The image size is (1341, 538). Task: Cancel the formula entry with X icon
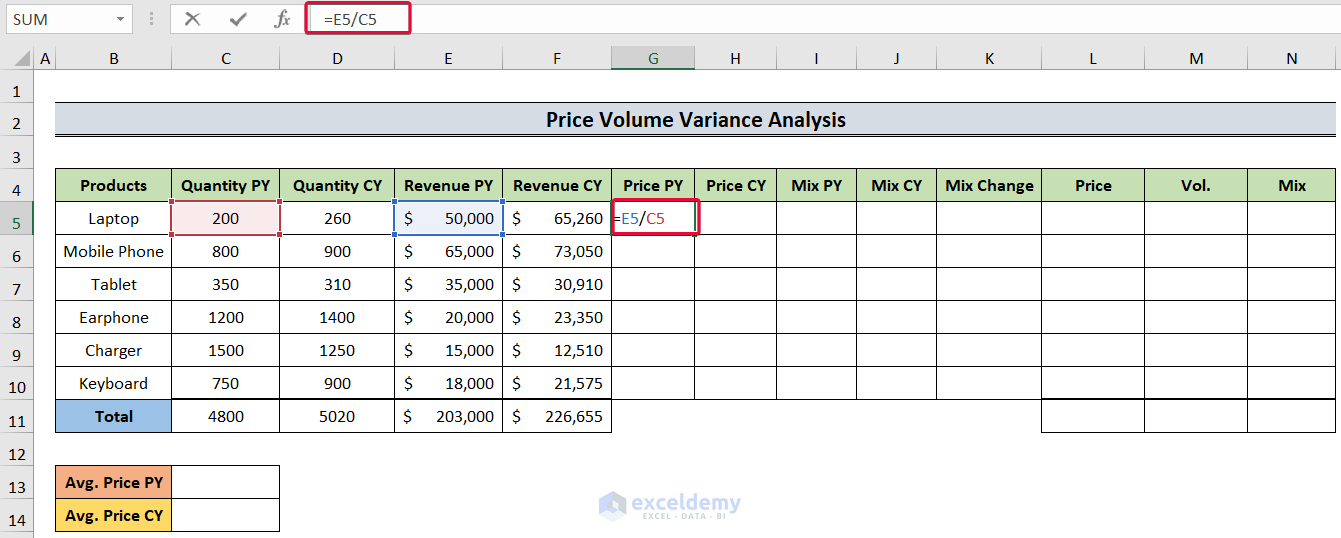click(193, 19)
